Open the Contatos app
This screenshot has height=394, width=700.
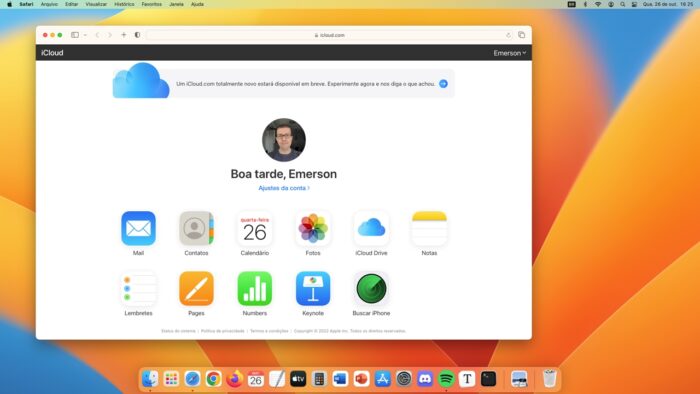tap(196, 228)
